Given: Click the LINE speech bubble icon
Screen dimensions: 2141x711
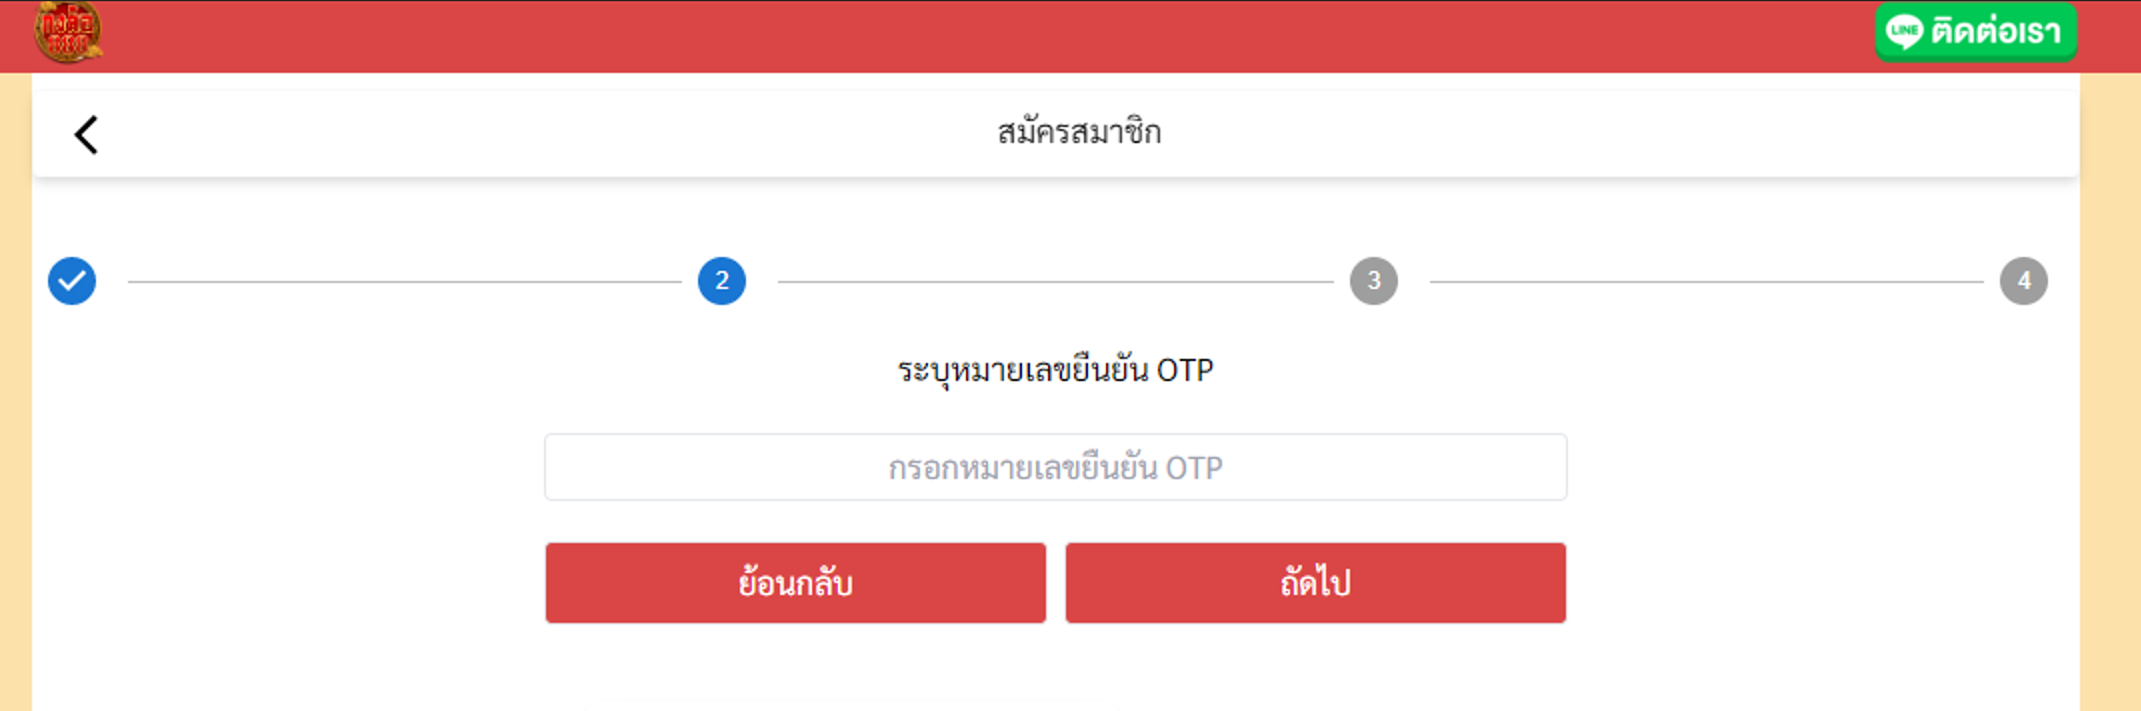Looking at the screenshot, I should (x=1904, y=31).
